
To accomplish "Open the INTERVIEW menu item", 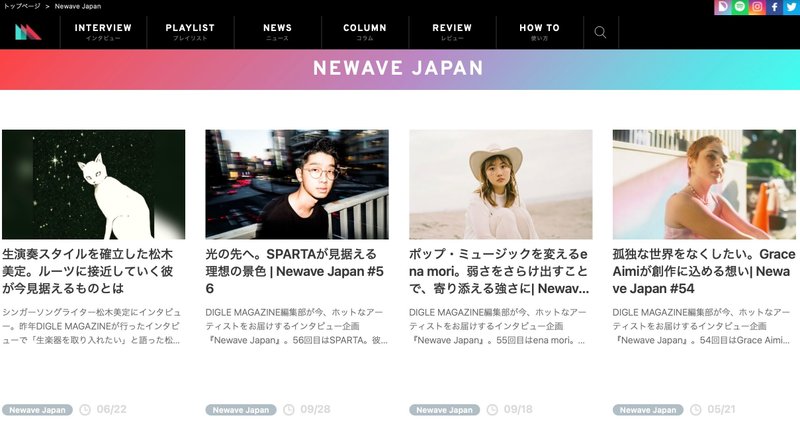I will tap(103, 32).
